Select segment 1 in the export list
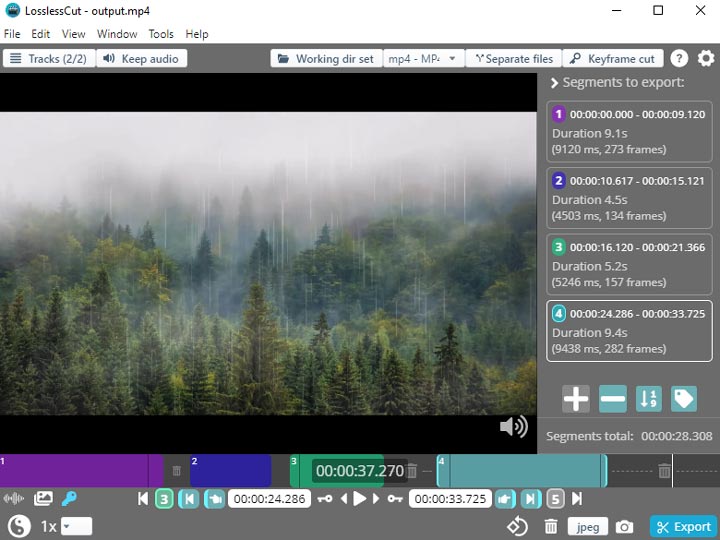Image resolution: width=720 pixels, height=540 pixels. [x=629, y=132]
